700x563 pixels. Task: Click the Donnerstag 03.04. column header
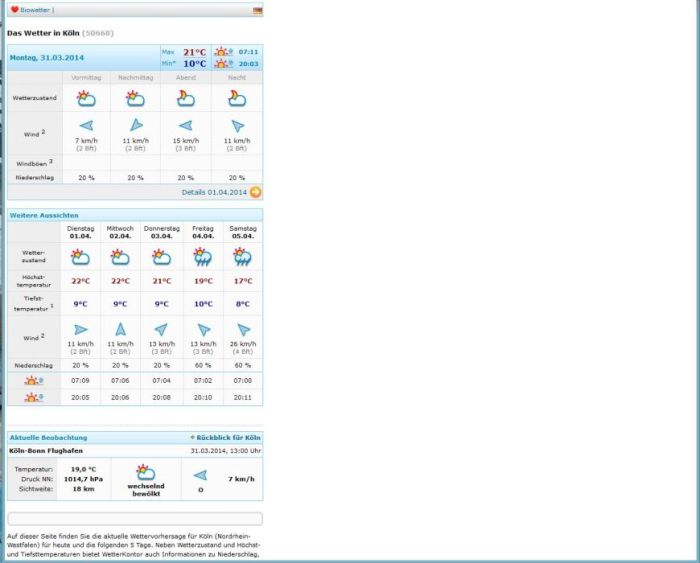point(162,232)
